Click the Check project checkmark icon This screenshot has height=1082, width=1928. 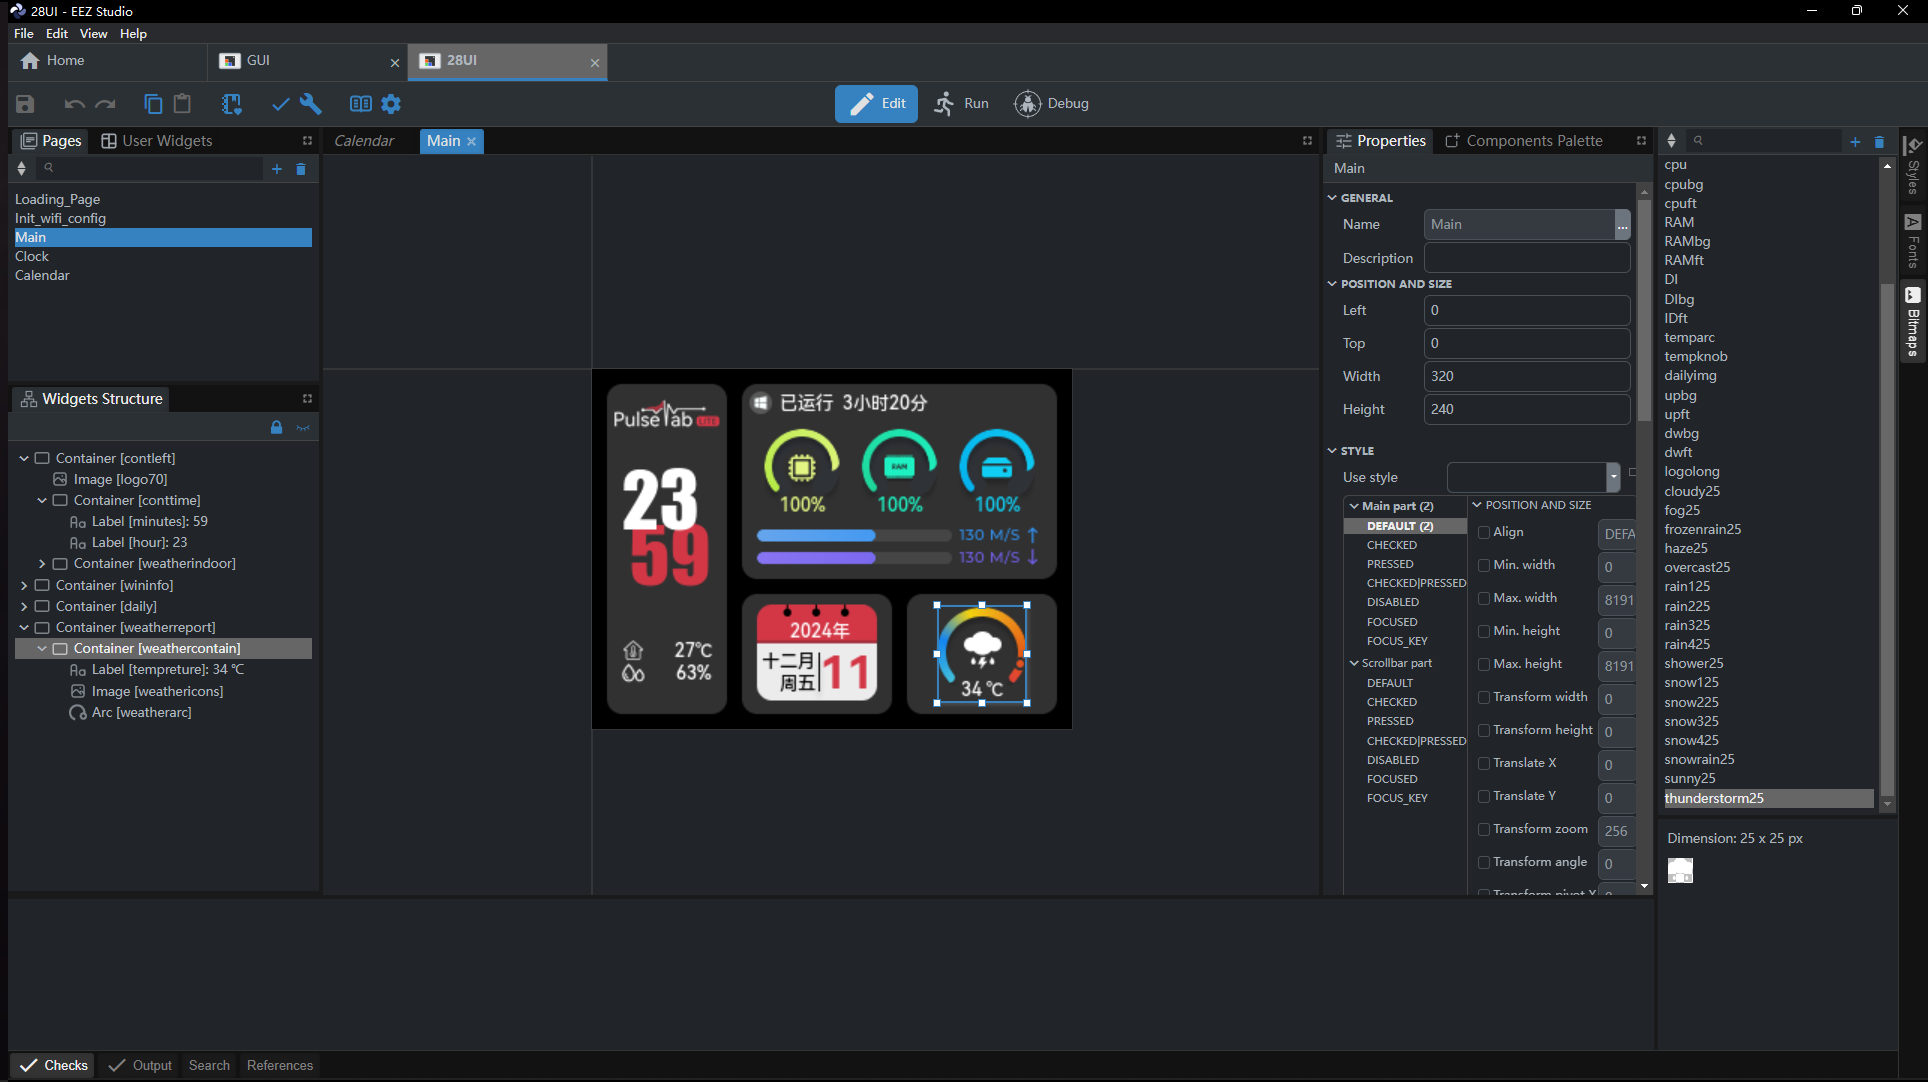281,104
